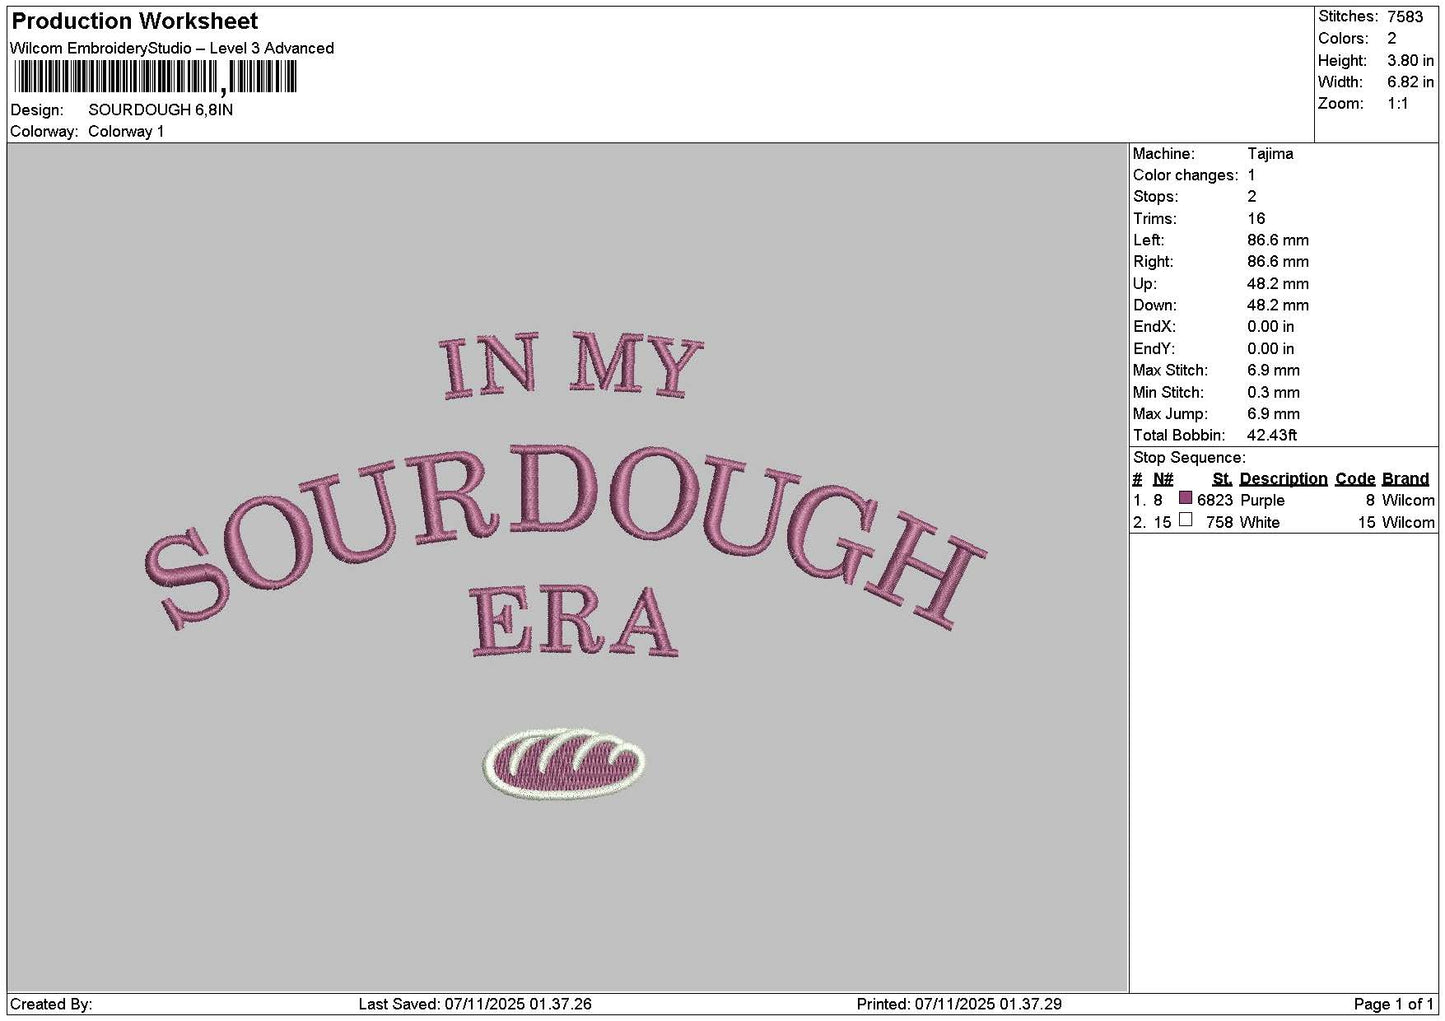Click Wilcom brand in the Purple row
This screenshot has width=1445, height=1021.
[x=1408, y=501]
